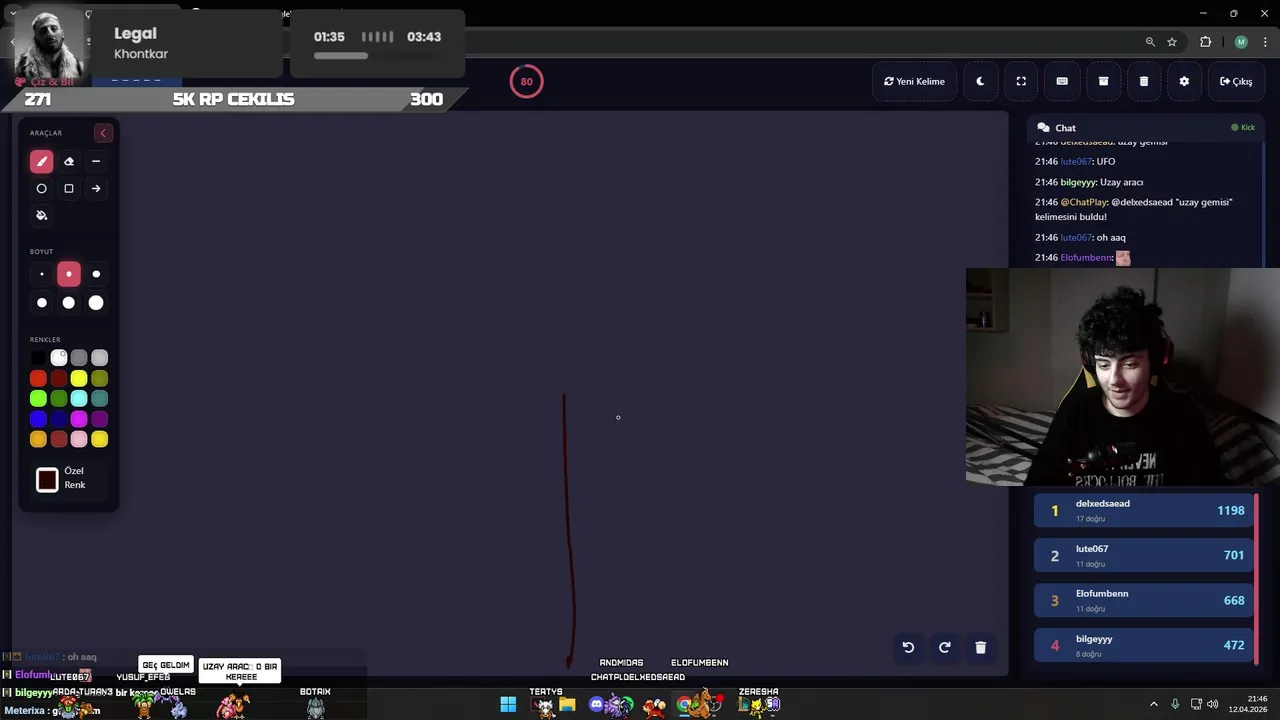Screen dimensions: 1280x720
Task: Select bilgeyyy's leaderboard row
Action: (x=1144, y=645)
